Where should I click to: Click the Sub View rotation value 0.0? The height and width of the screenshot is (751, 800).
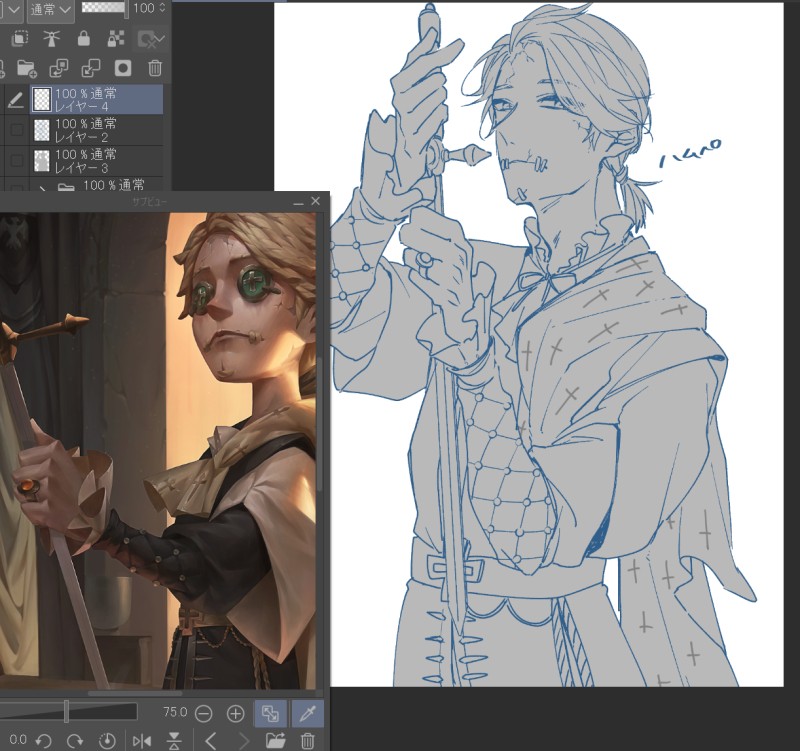[x=18, y=740]
